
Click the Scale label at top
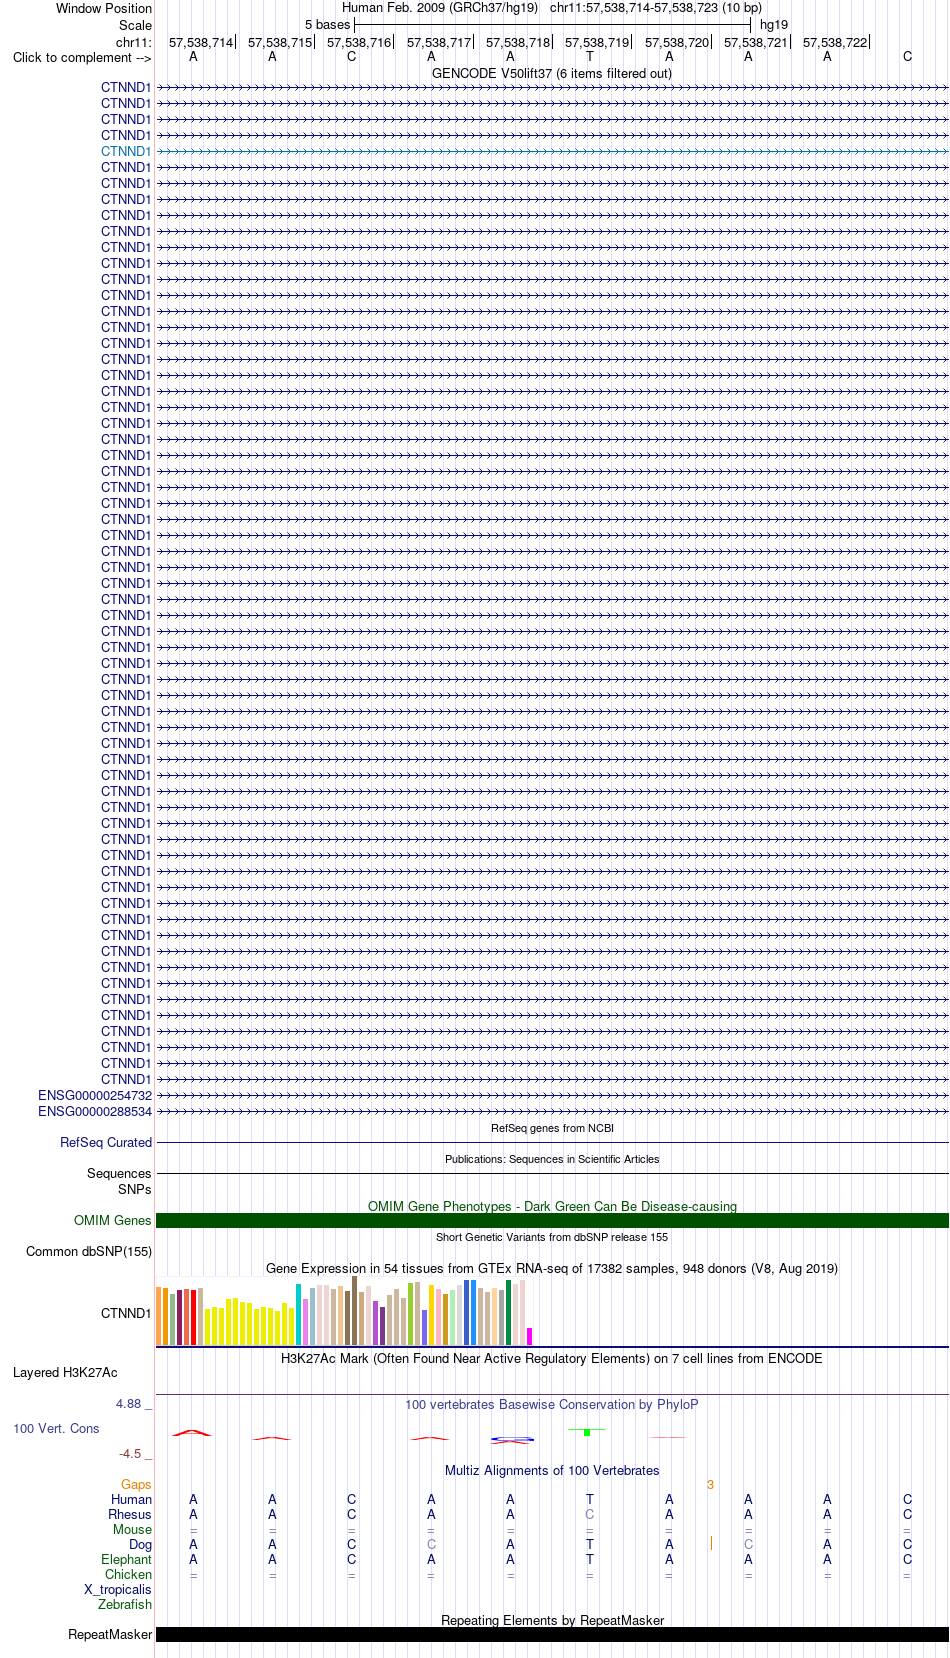(x=135, y=25)
